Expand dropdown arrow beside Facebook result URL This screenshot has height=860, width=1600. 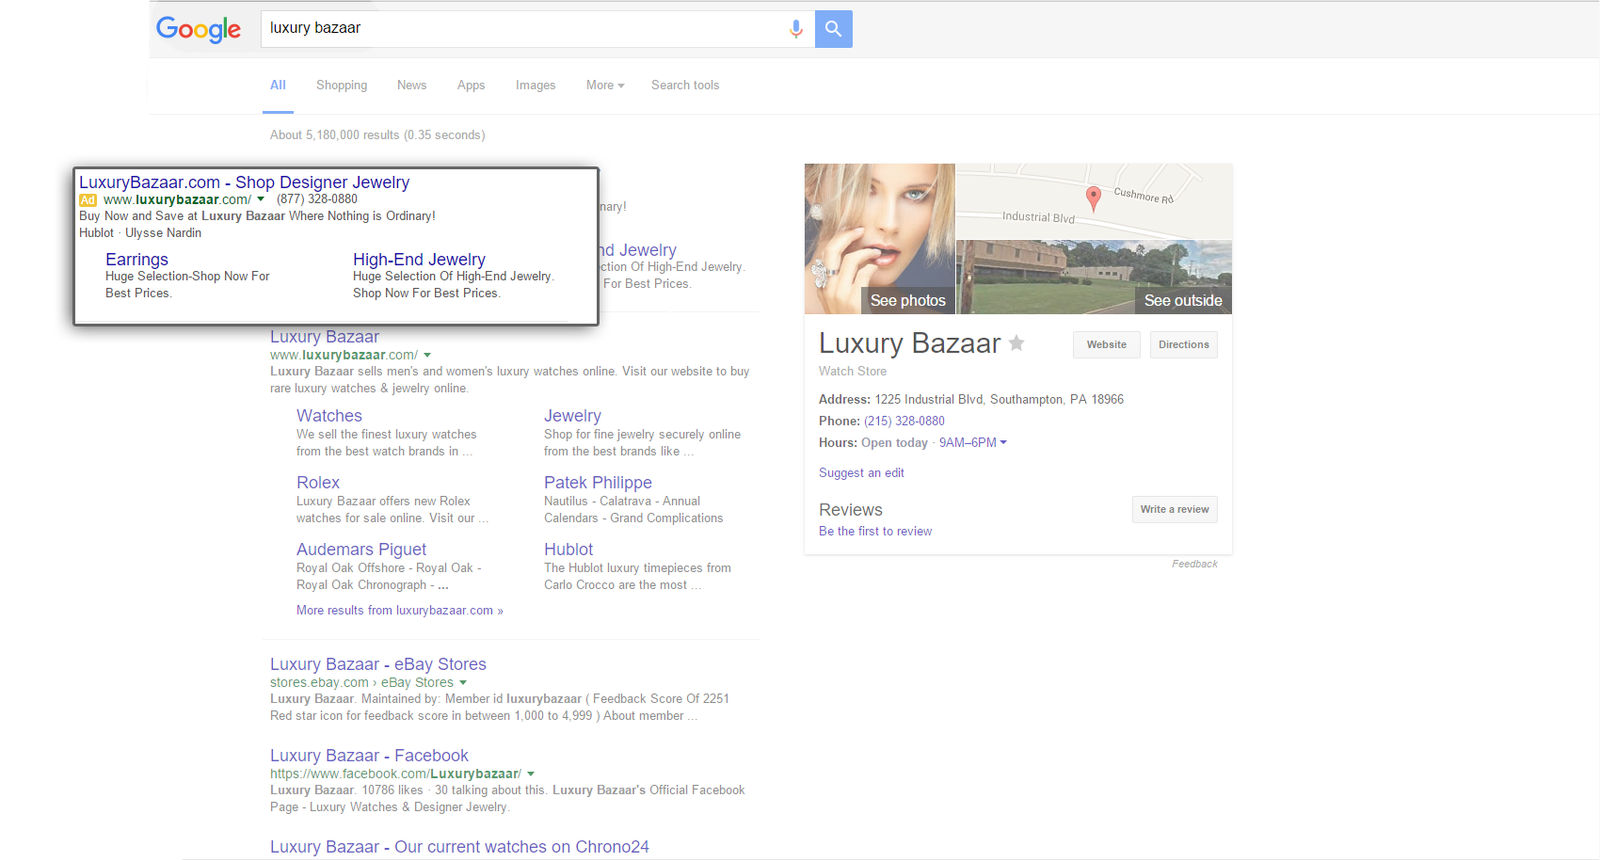click(530, 774)
